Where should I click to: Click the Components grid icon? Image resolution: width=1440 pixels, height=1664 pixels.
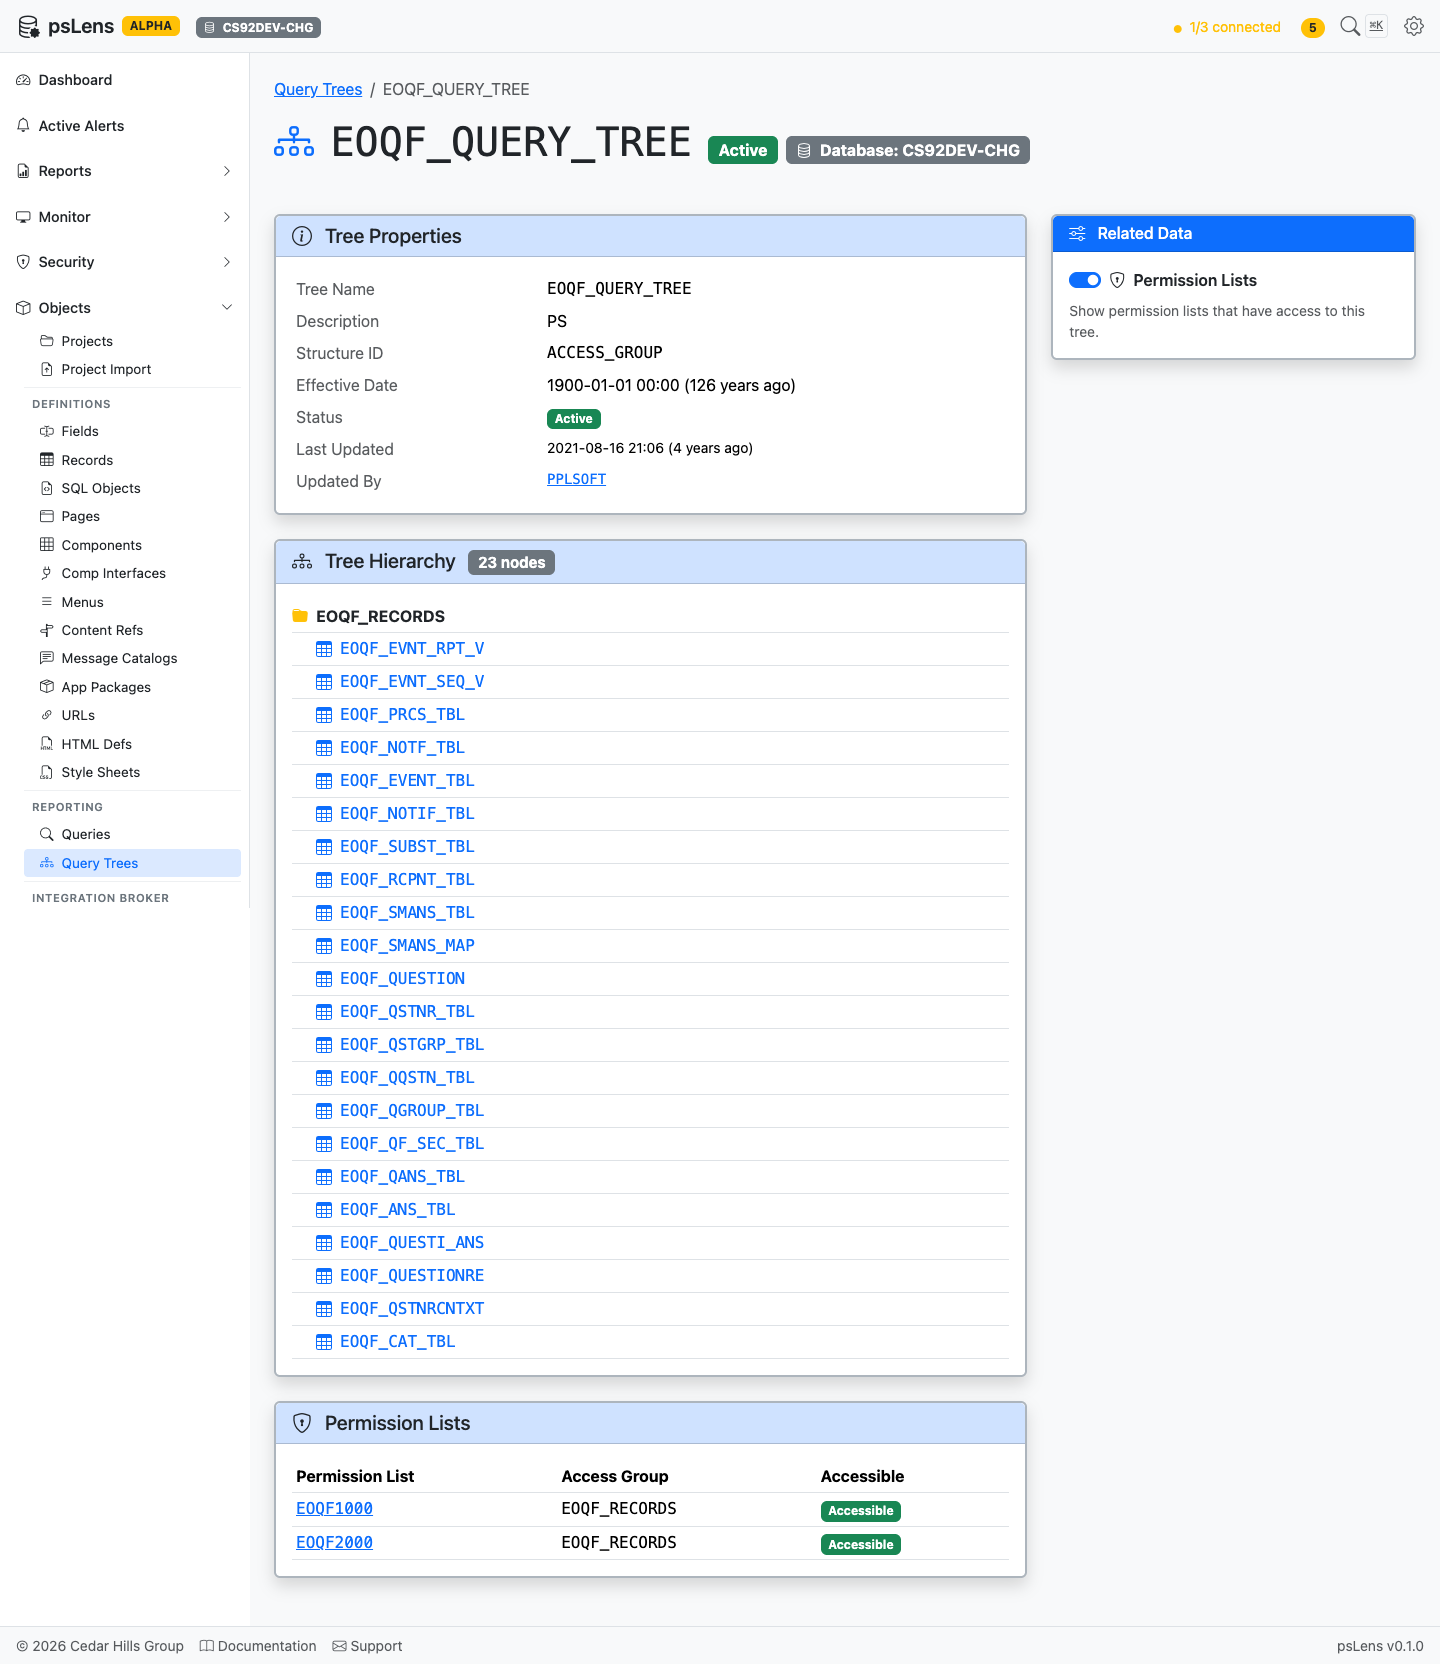(47, 545)
